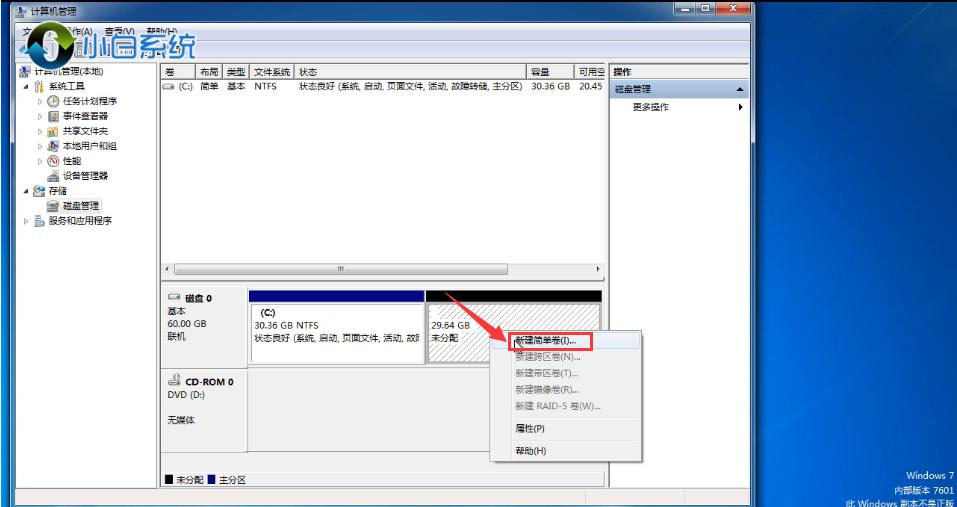
Task: Click the Storage (存储) node icon
Action: coord(39,191)
